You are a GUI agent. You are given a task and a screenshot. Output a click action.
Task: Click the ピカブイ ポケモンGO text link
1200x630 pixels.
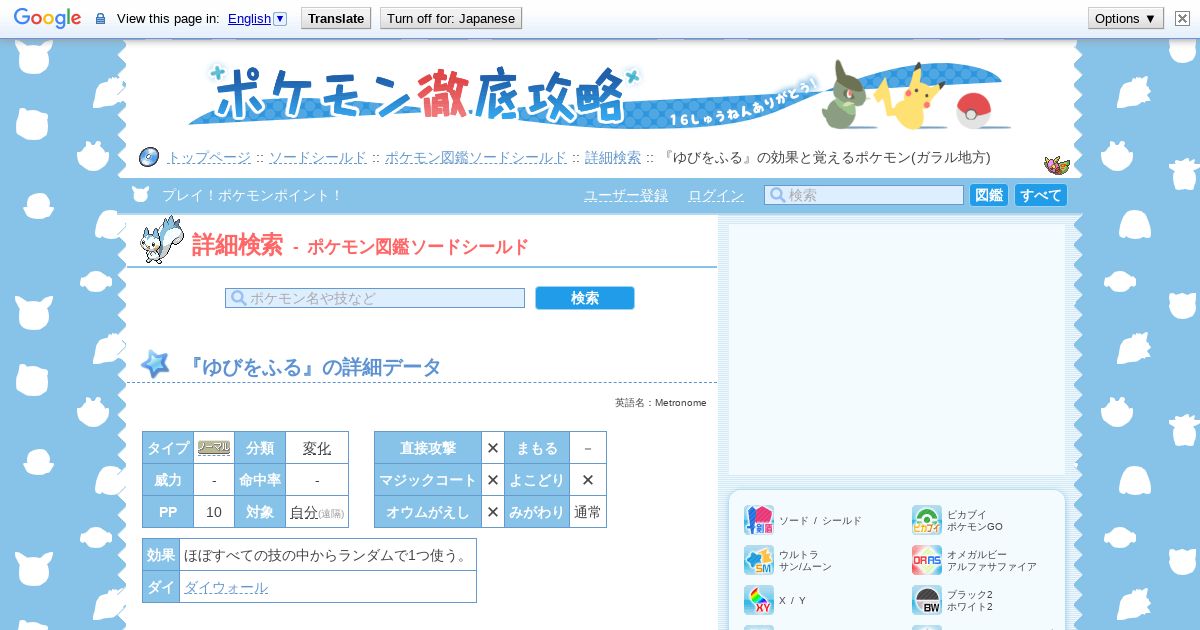(975, 520)
